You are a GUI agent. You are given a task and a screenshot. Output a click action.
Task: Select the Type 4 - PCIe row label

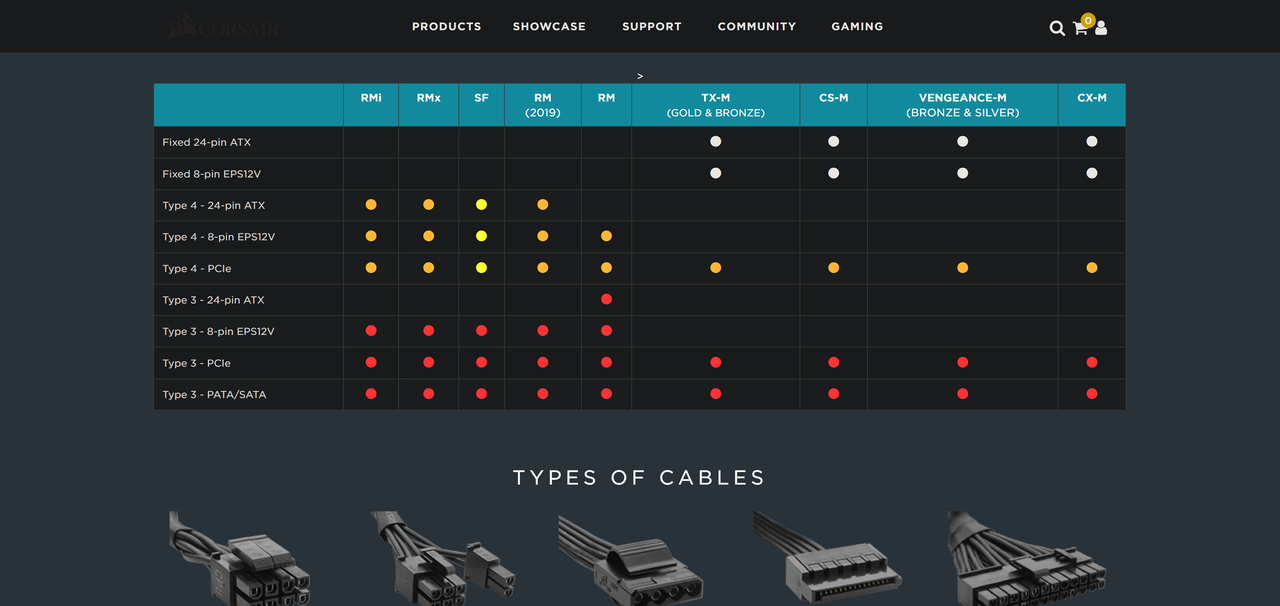point(197,268)
